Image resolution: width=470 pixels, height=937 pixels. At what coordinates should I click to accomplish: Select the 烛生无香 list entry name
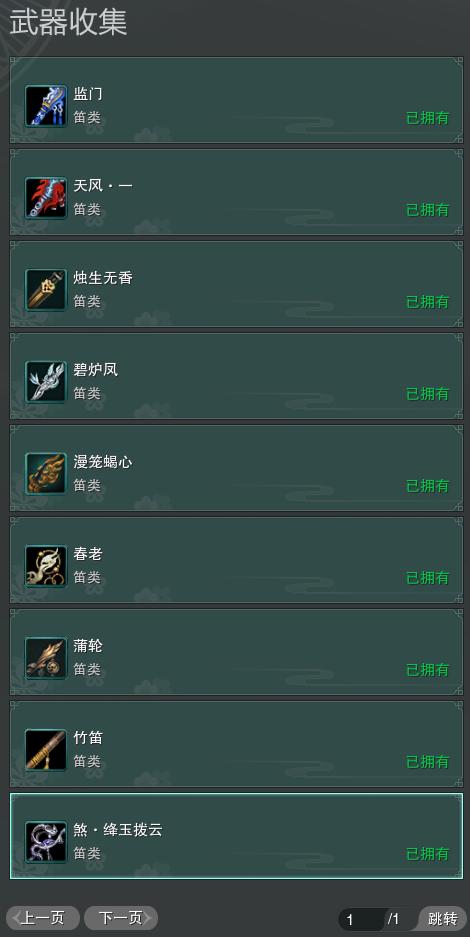(103, 278)
